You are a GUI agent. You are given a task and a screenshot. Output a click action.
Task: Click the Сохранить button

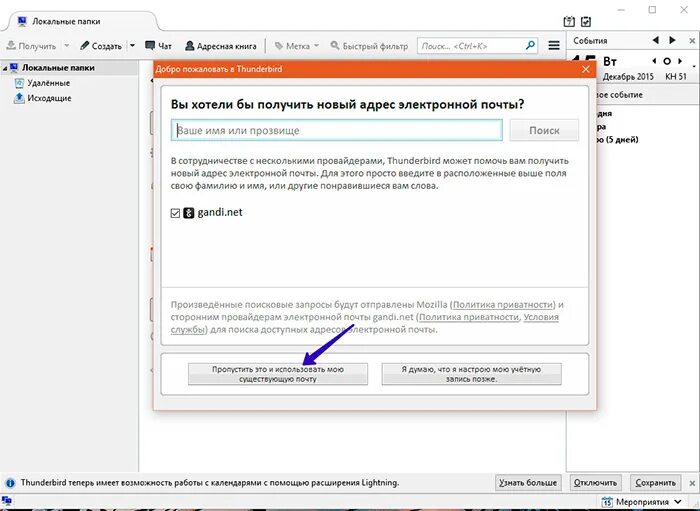pos(655,483)
